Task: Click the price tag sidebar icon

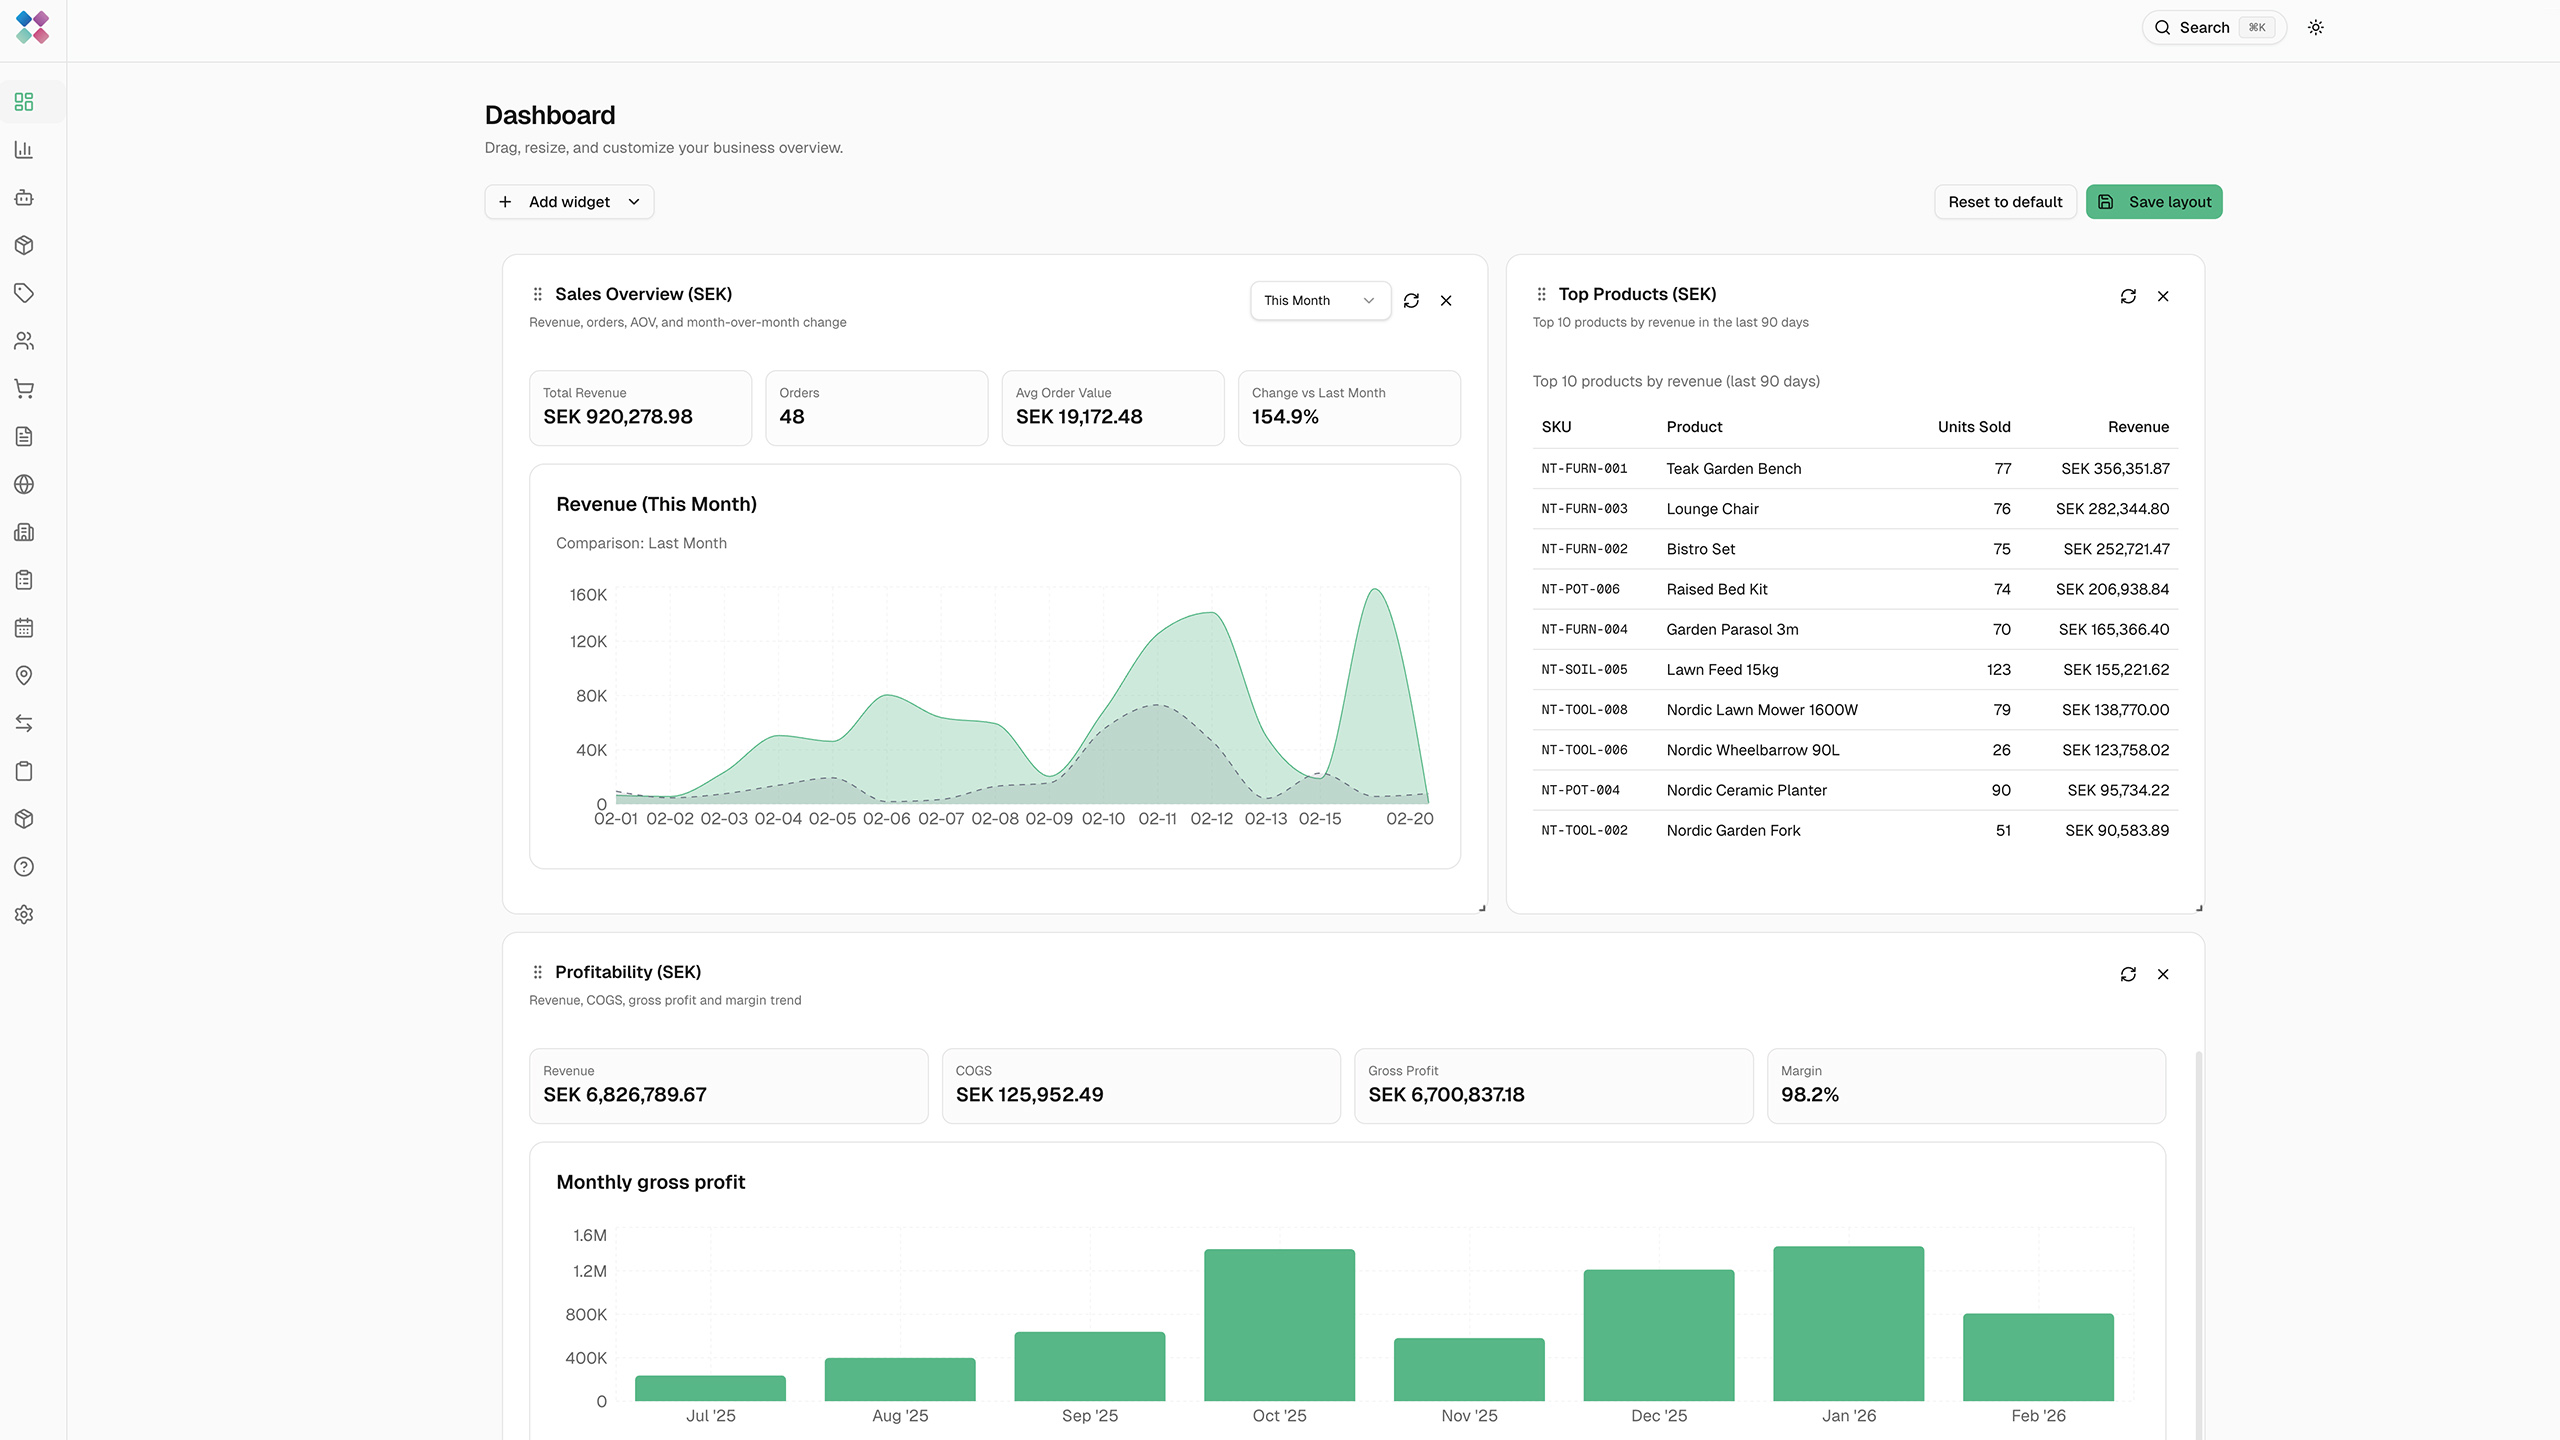Action: pyautogui.click(x=24, y=293)
